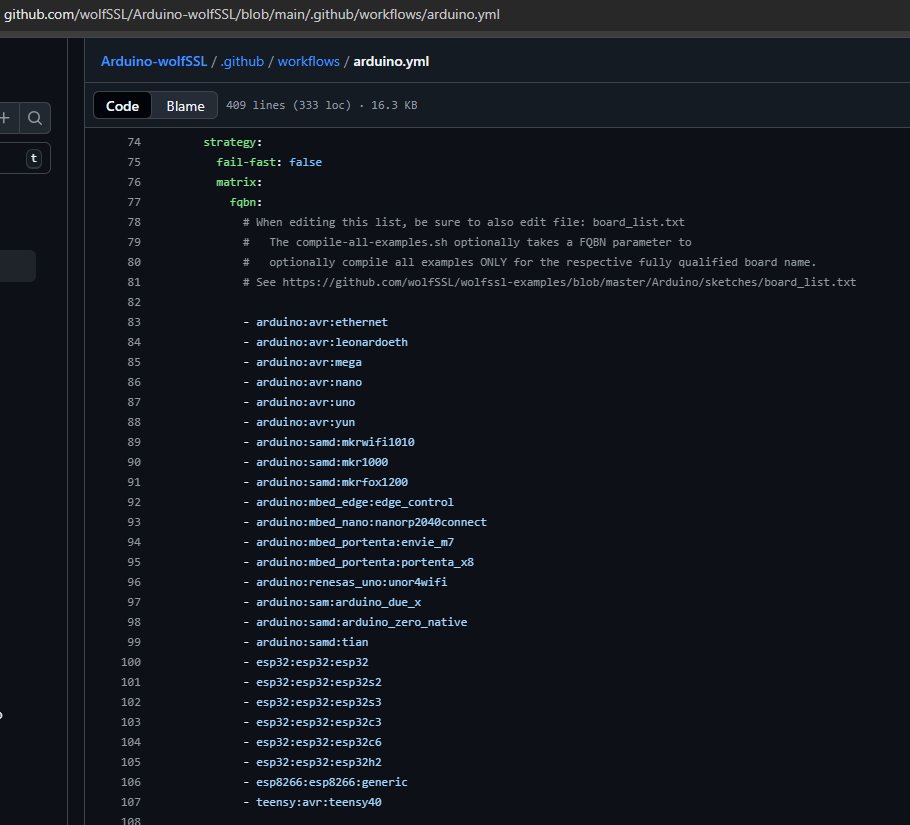This screenshot has height=825, width=910.
Task: Select line number 83
Action: pyautogui.click(x=134, y=322)
